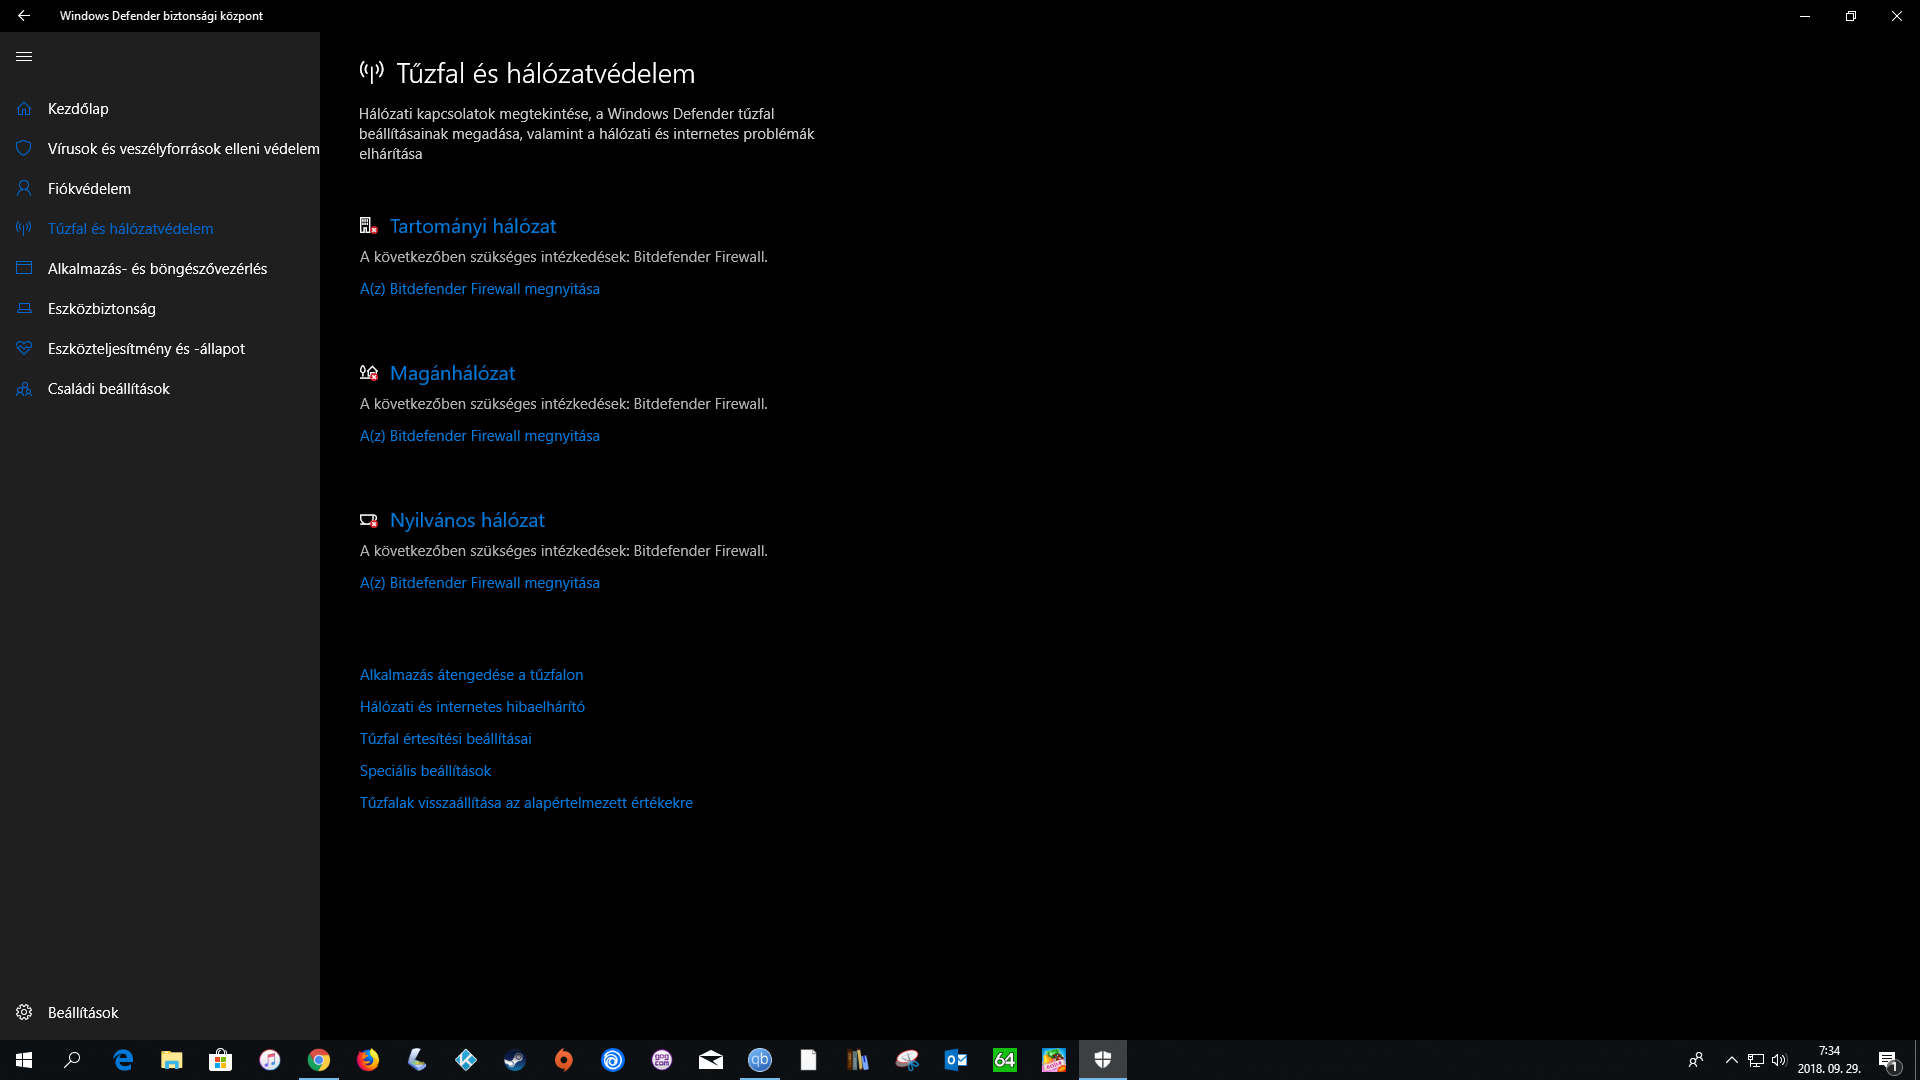Open Bitdefender Firewall under Magánhálózat
Image resolution: width=1920 pixels, height=1080 pixels.
479,436
